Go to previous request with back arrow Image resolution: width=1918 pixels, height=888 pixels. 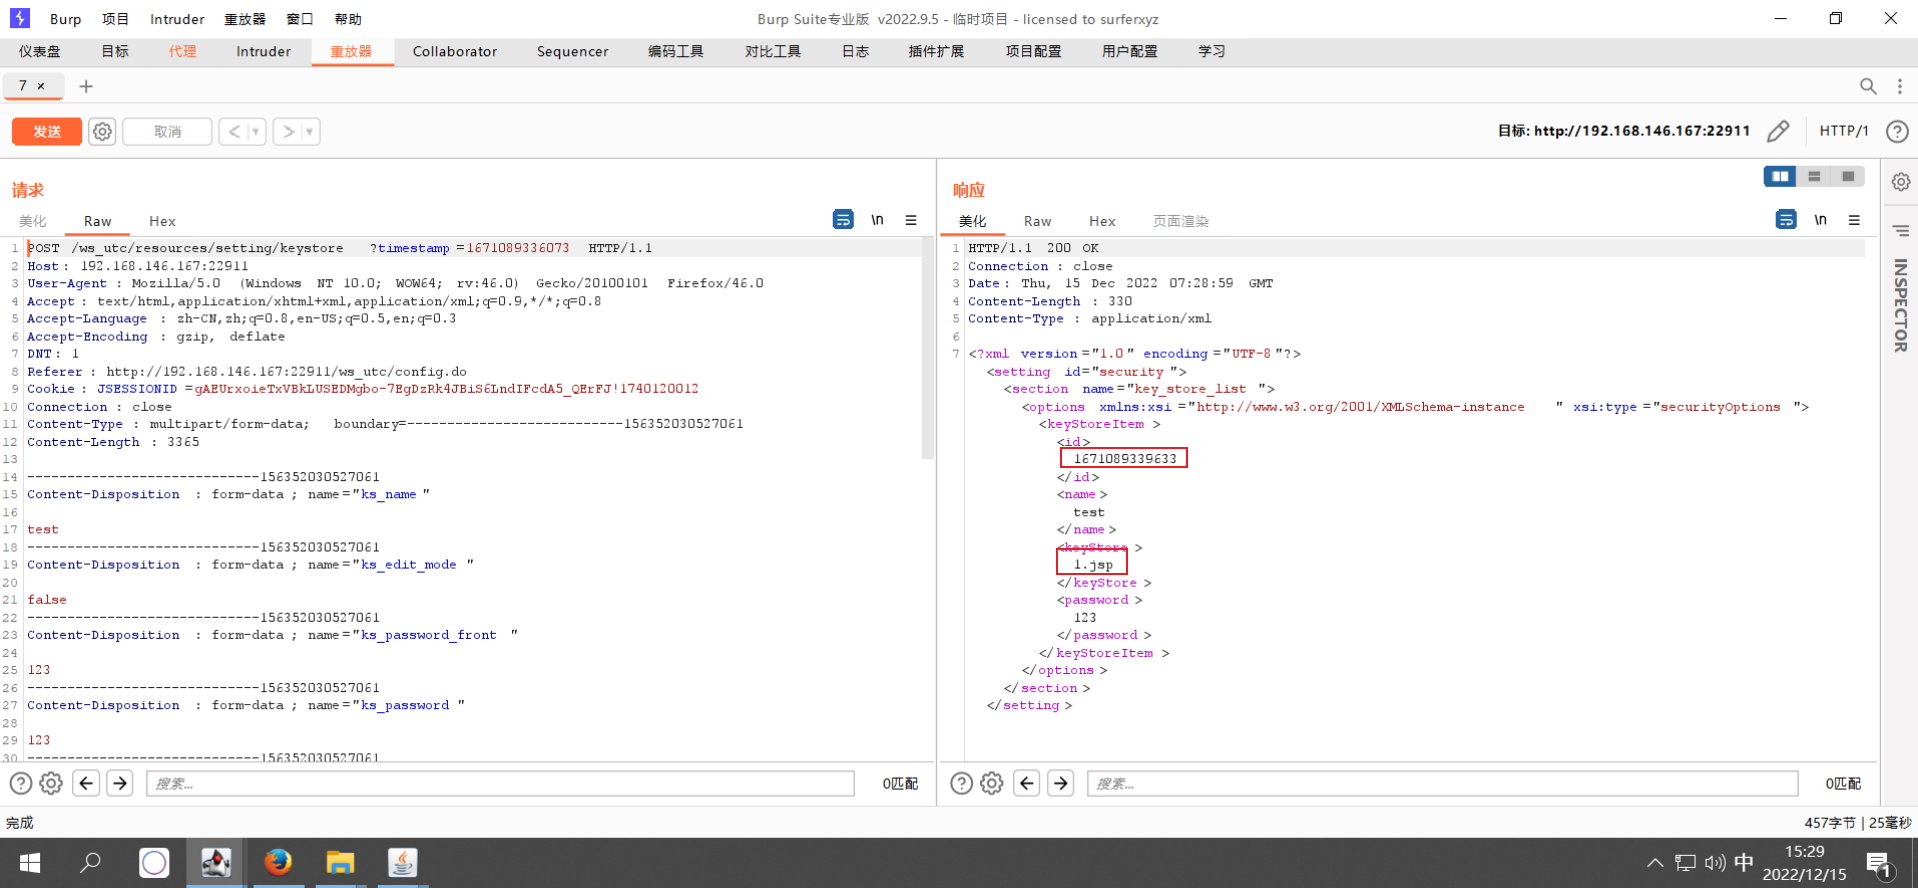click(234, 131)
